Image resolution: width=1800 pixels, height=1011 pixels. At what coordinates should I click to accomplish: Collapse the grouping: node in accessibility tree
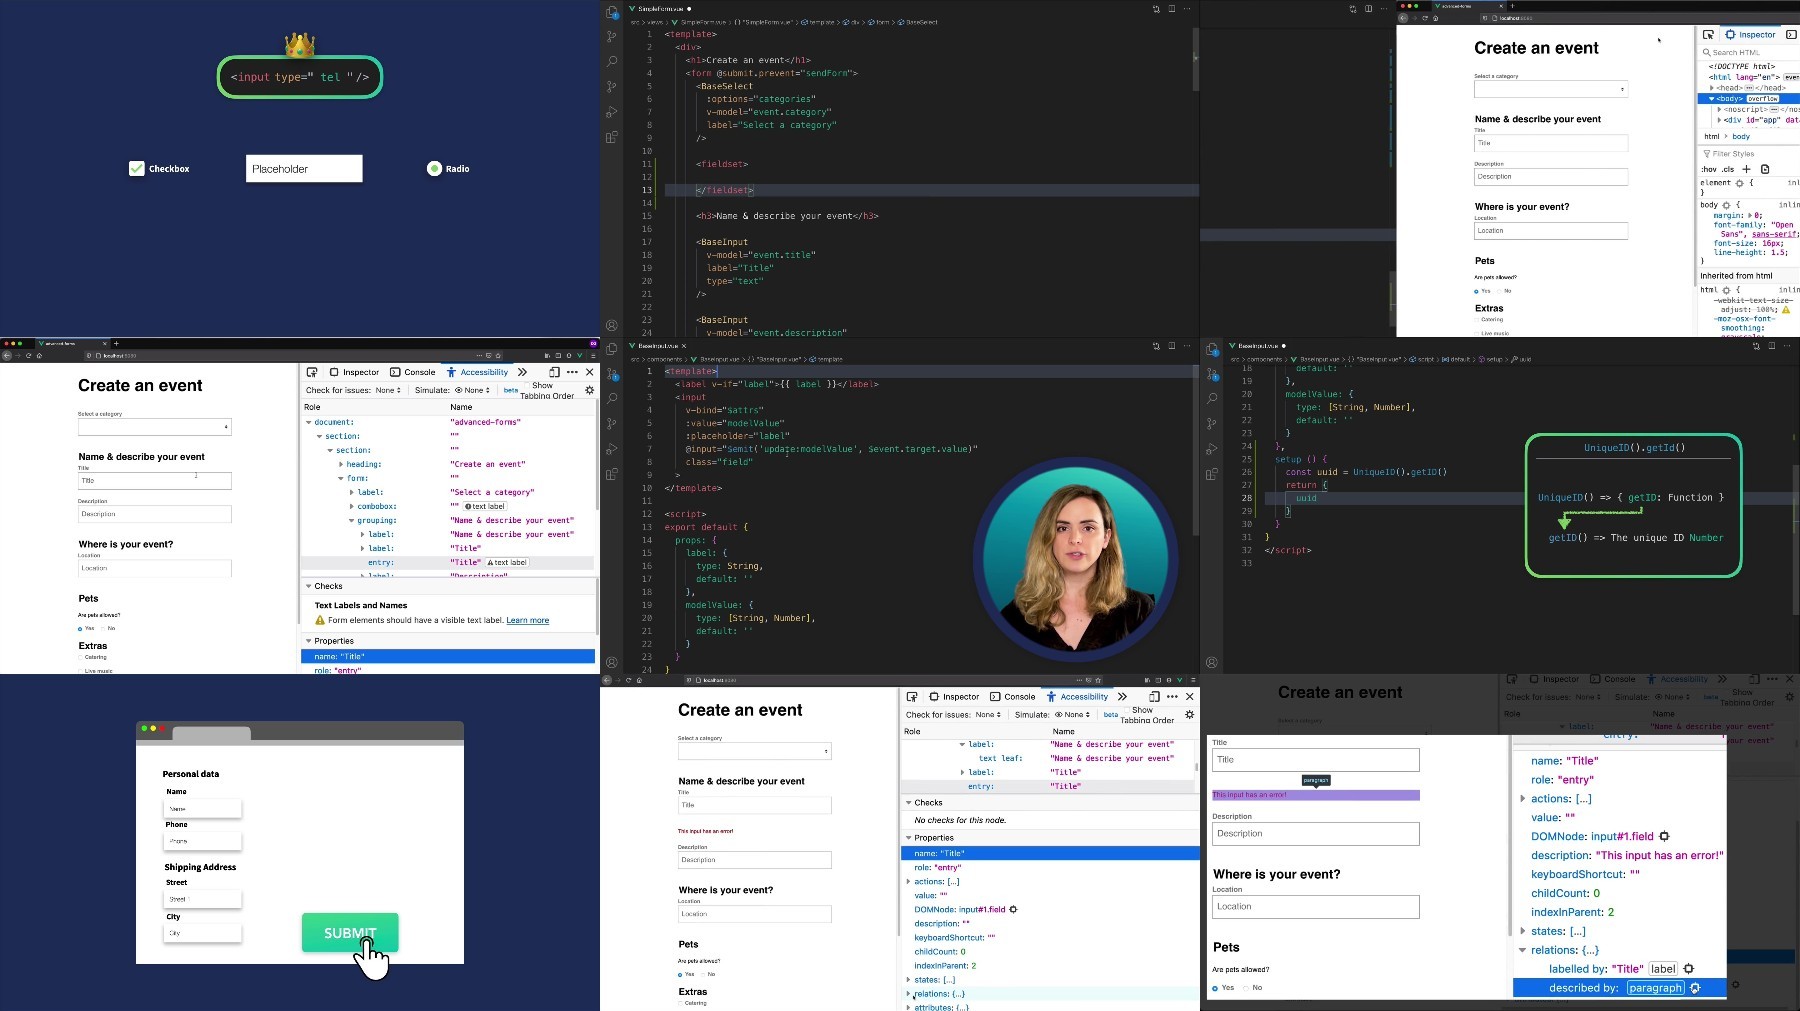point(352,520)
